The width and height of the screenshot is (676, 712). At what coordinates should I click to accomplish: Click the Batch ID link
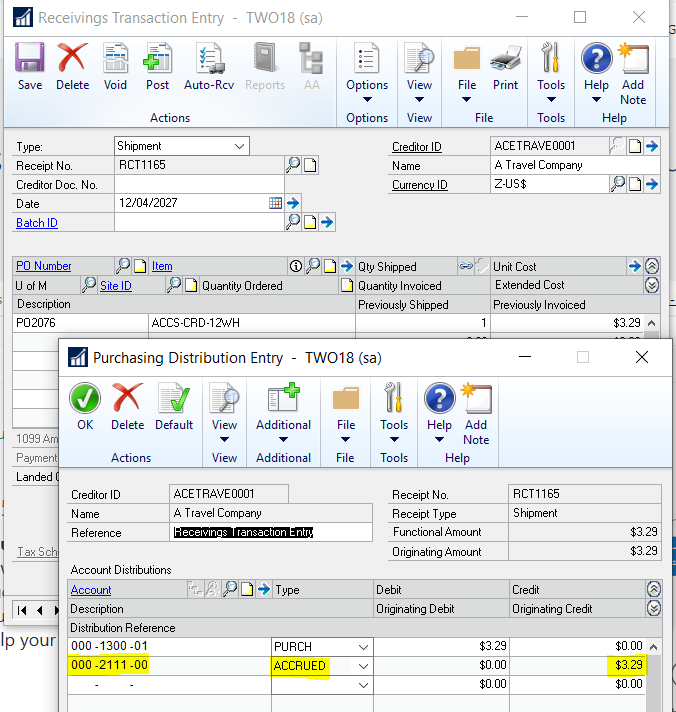tap(37, 223)
